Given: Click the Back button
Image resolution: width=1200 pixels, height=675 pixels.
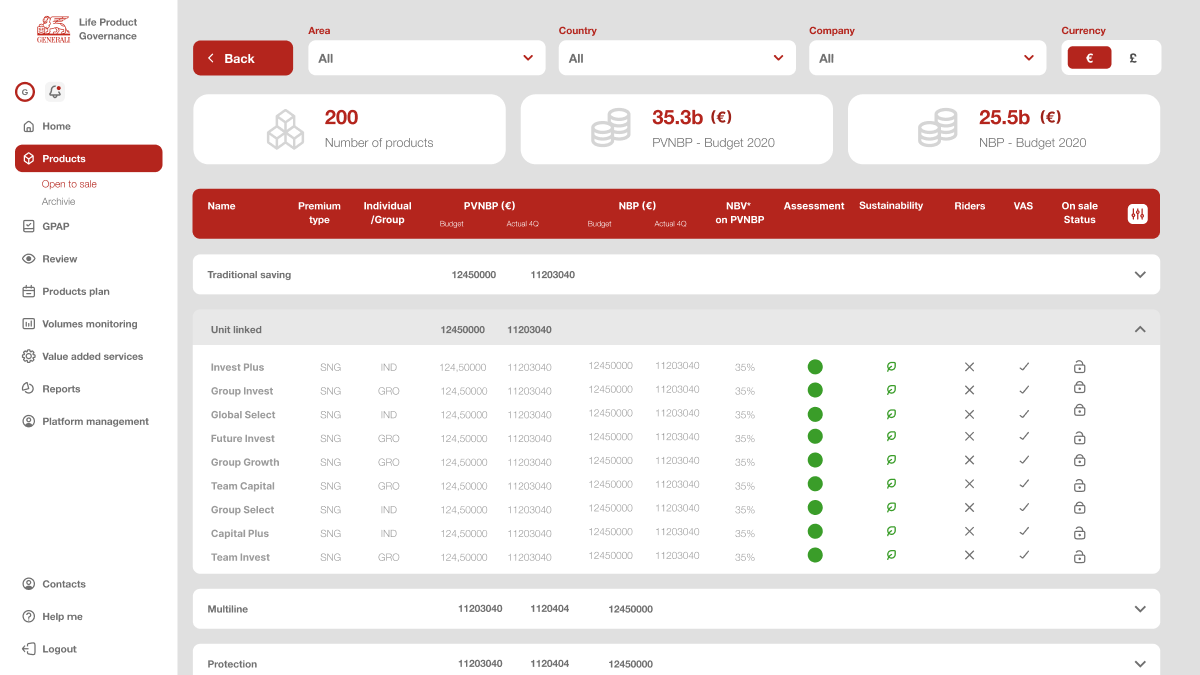Looking at the screenshot, I should (243, 58).
